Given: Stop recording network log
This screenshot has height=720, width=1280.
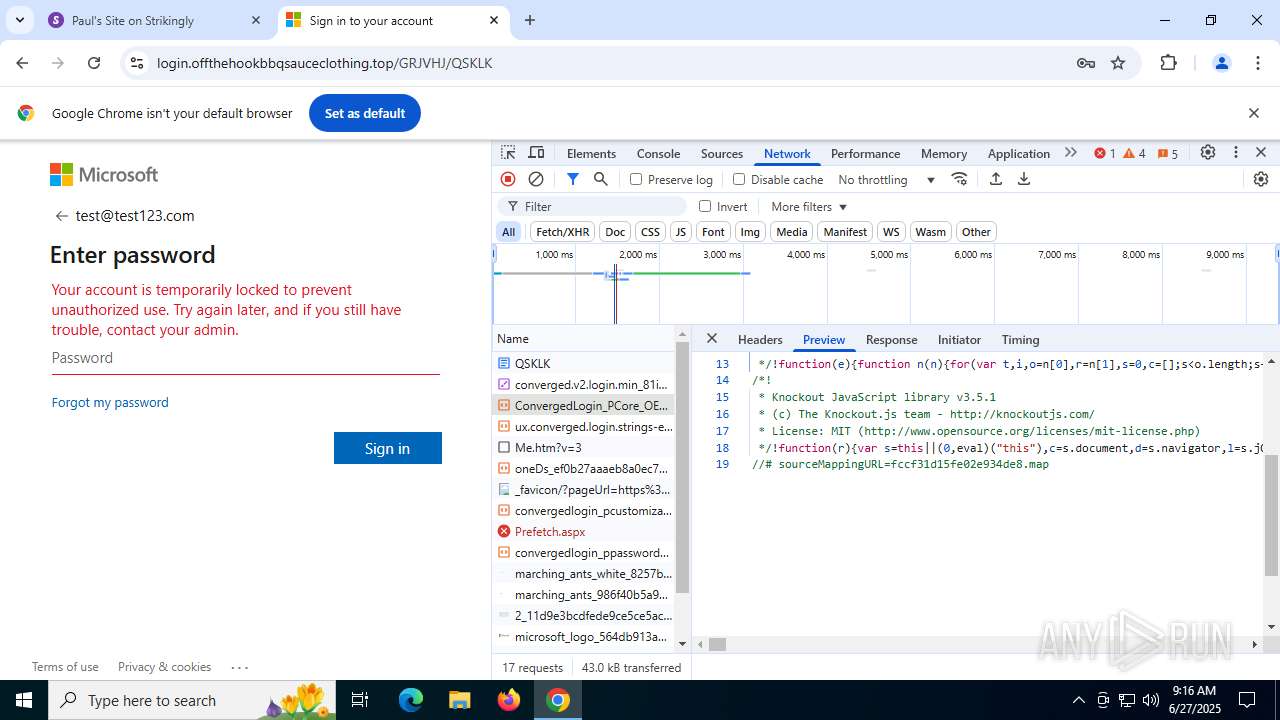Looking at the screenshot, I should click(x=508, y=179).
